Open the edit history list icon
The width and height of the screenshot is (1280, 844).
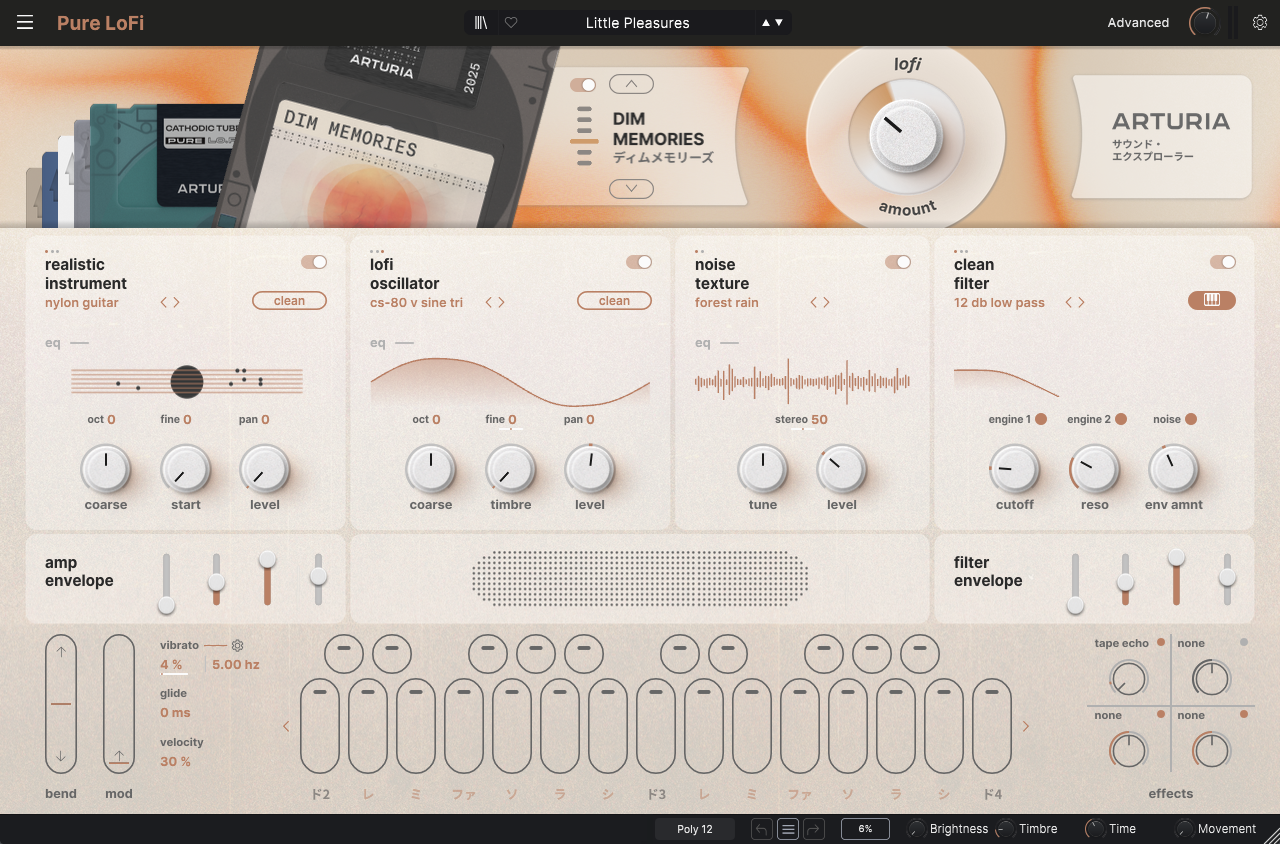pos(788,829)
